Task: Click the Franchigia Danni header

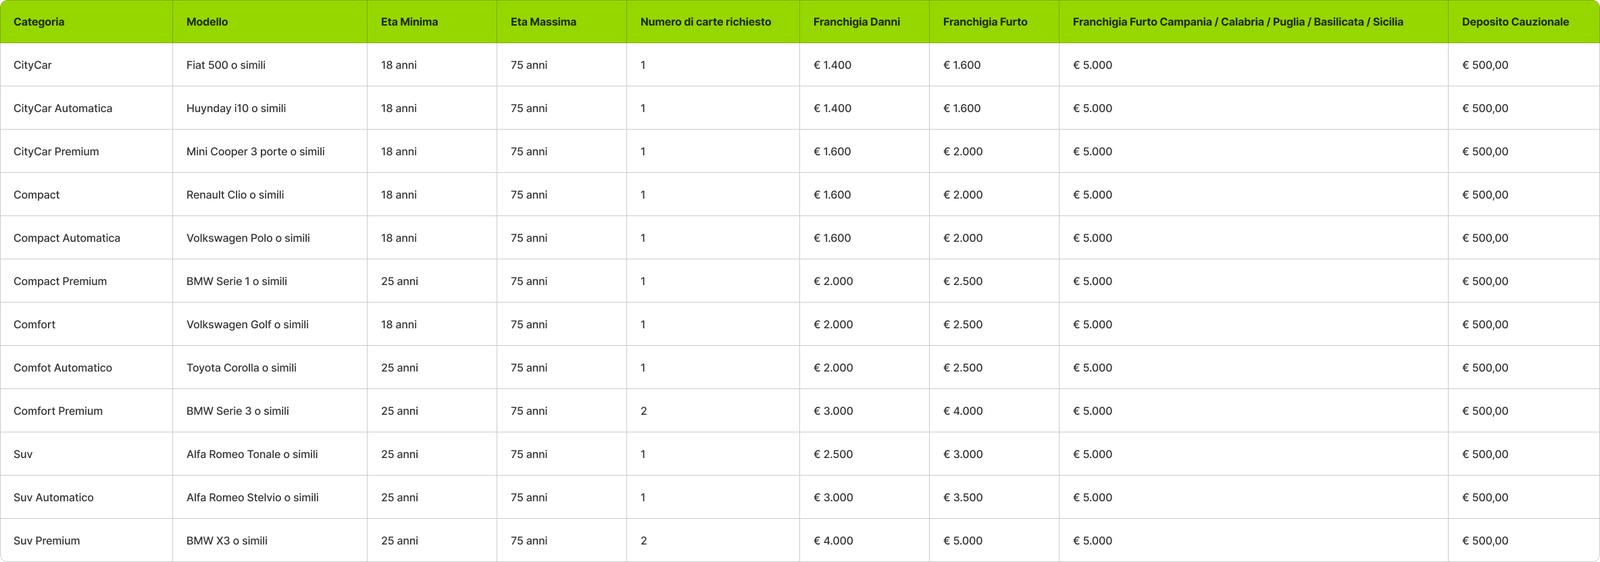Action: click(x=856, y=22)
